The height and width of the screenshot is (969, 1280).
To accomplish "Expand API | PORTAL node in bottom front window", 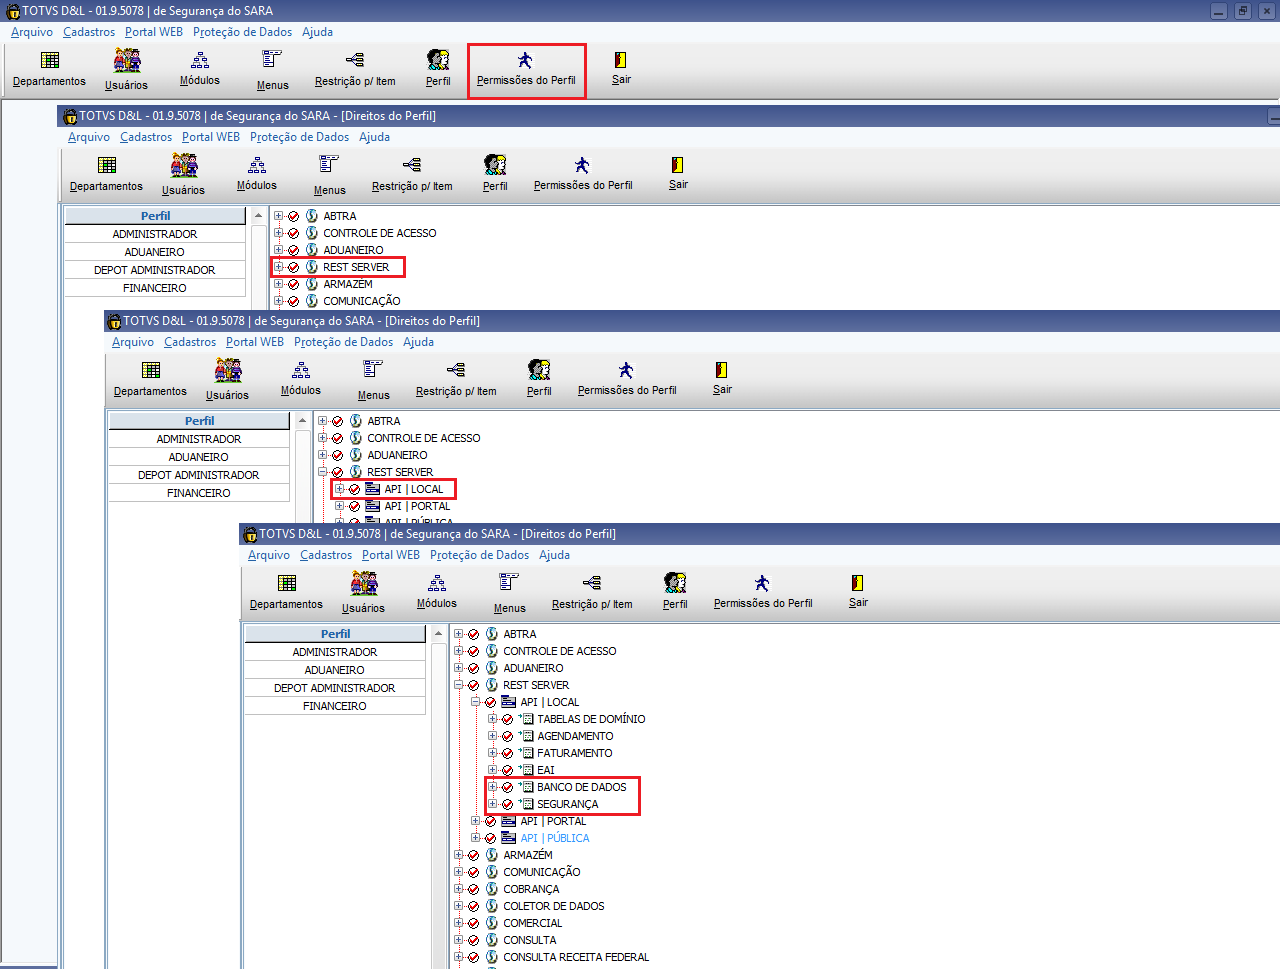I will point(476,821).
